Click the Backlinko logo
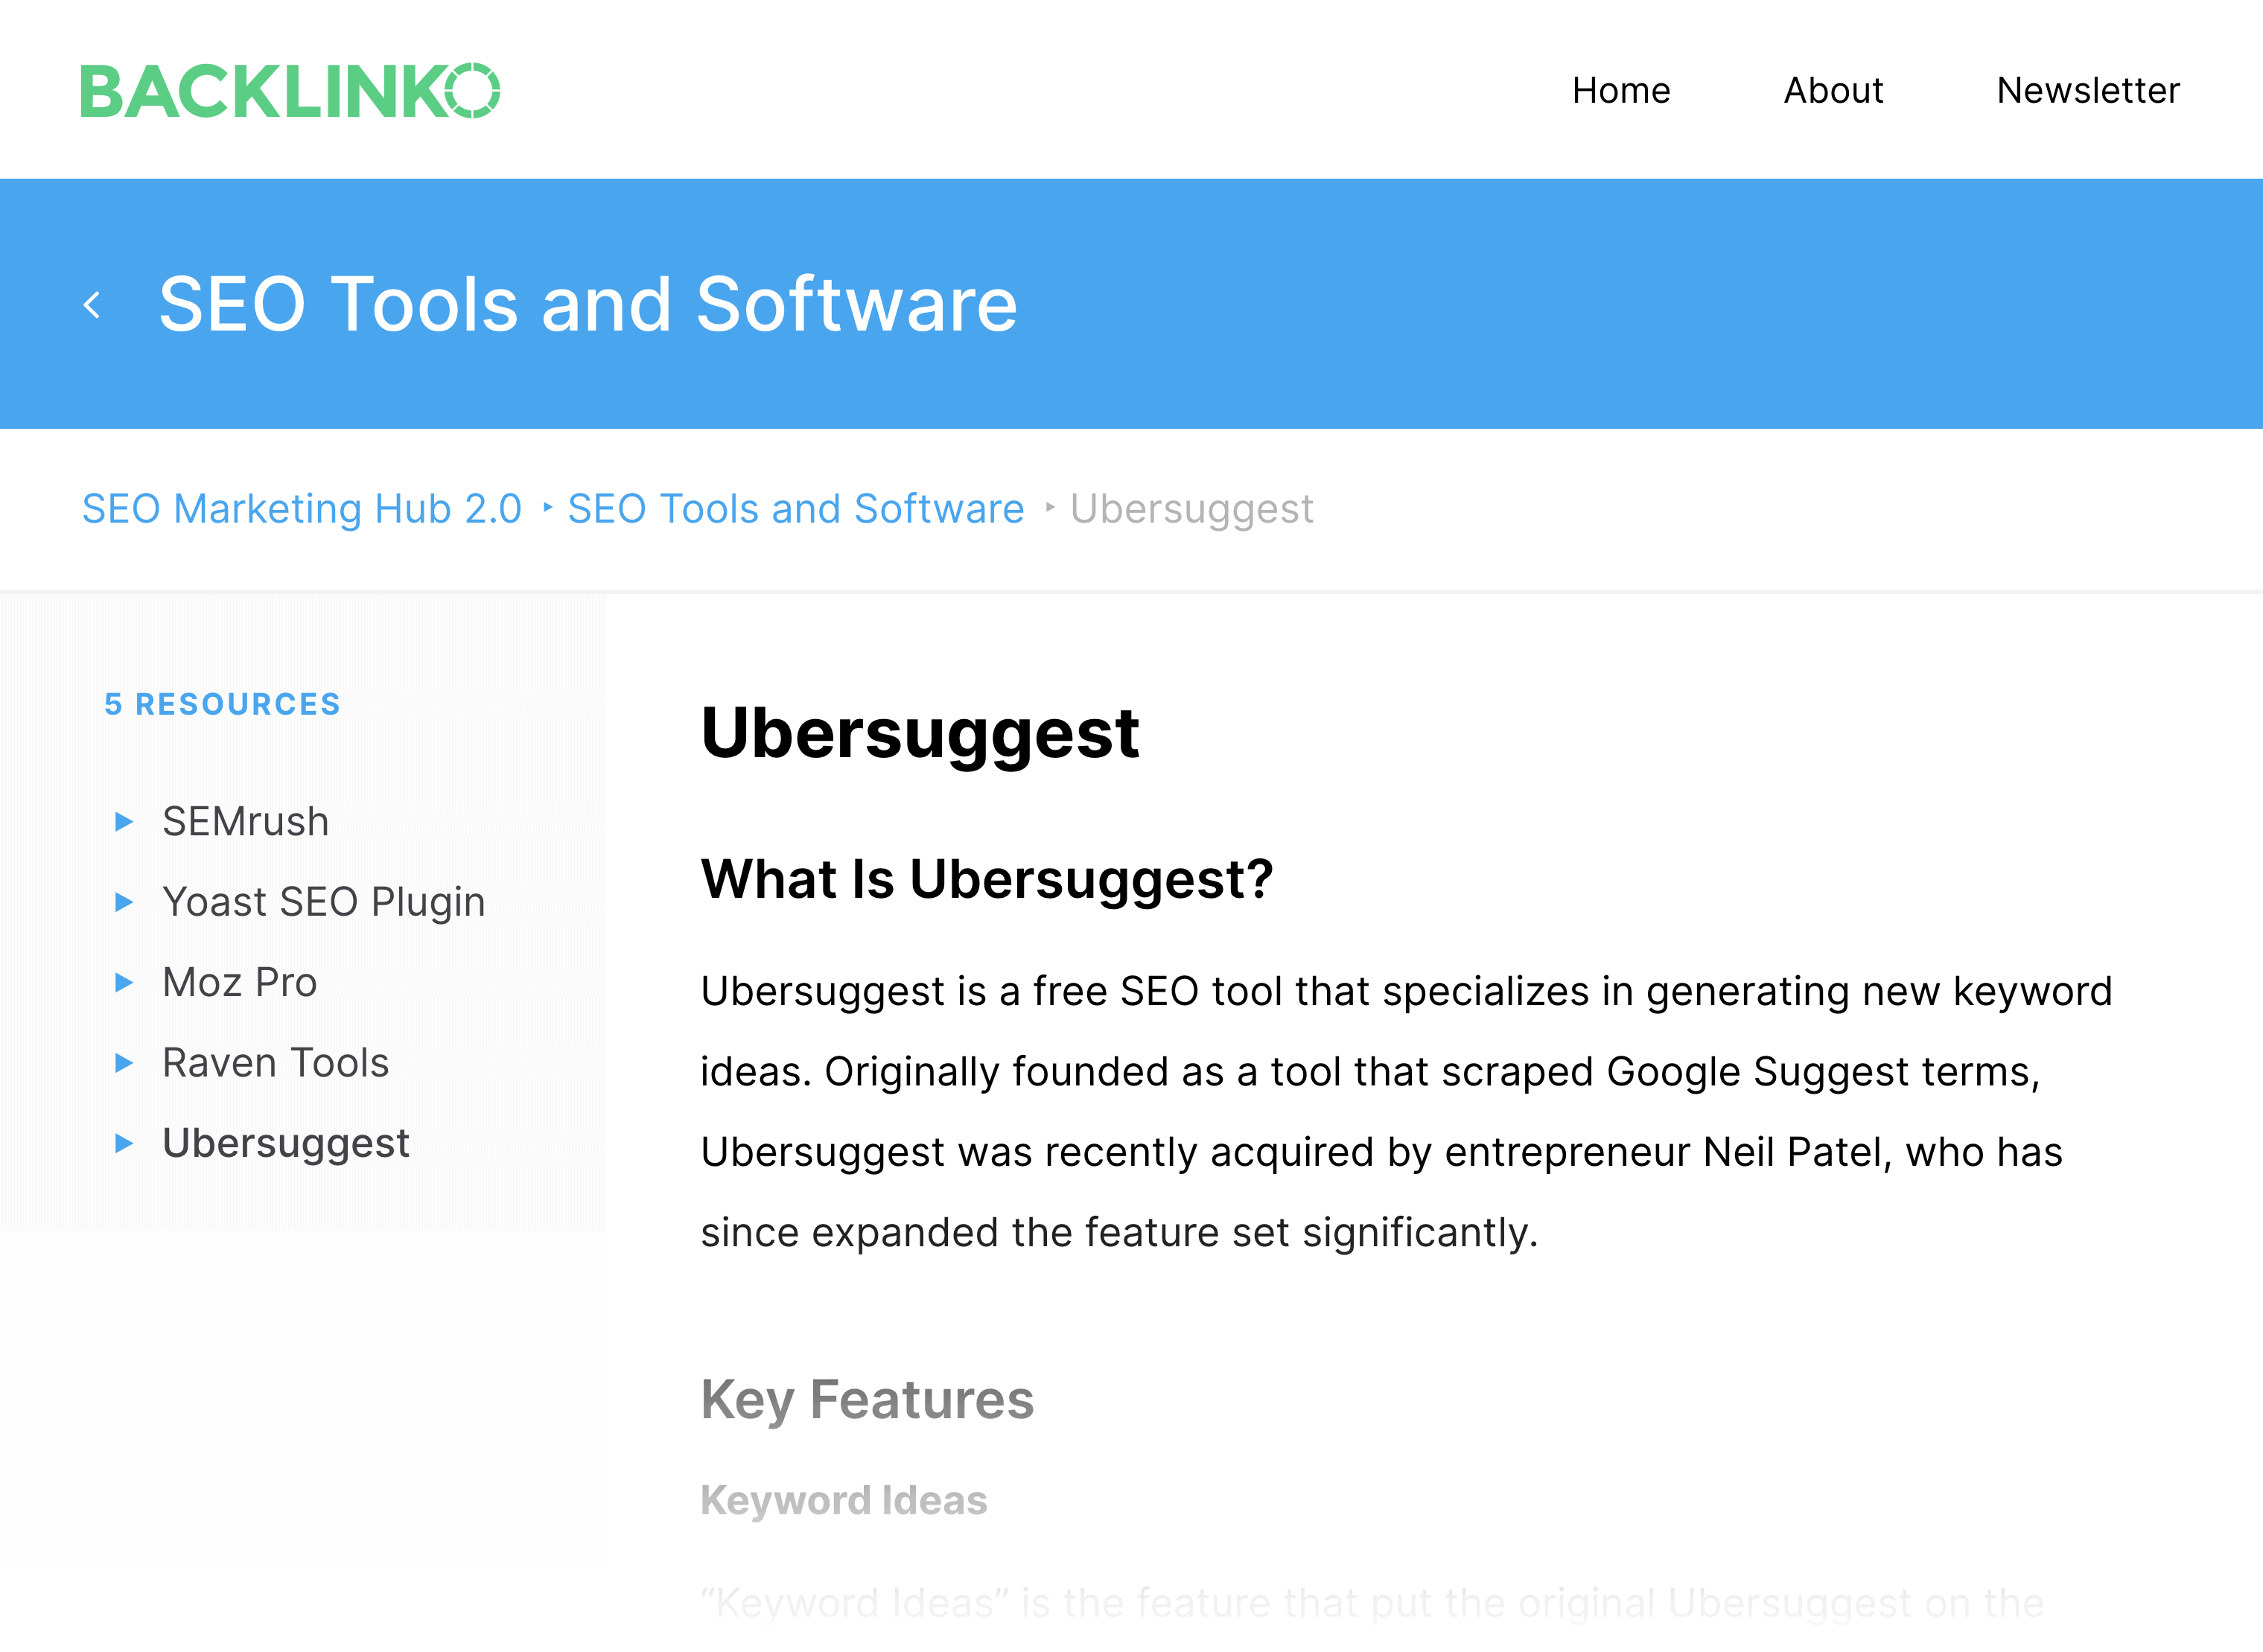Screen dimensions: 2263x1652 pos(290,91)
